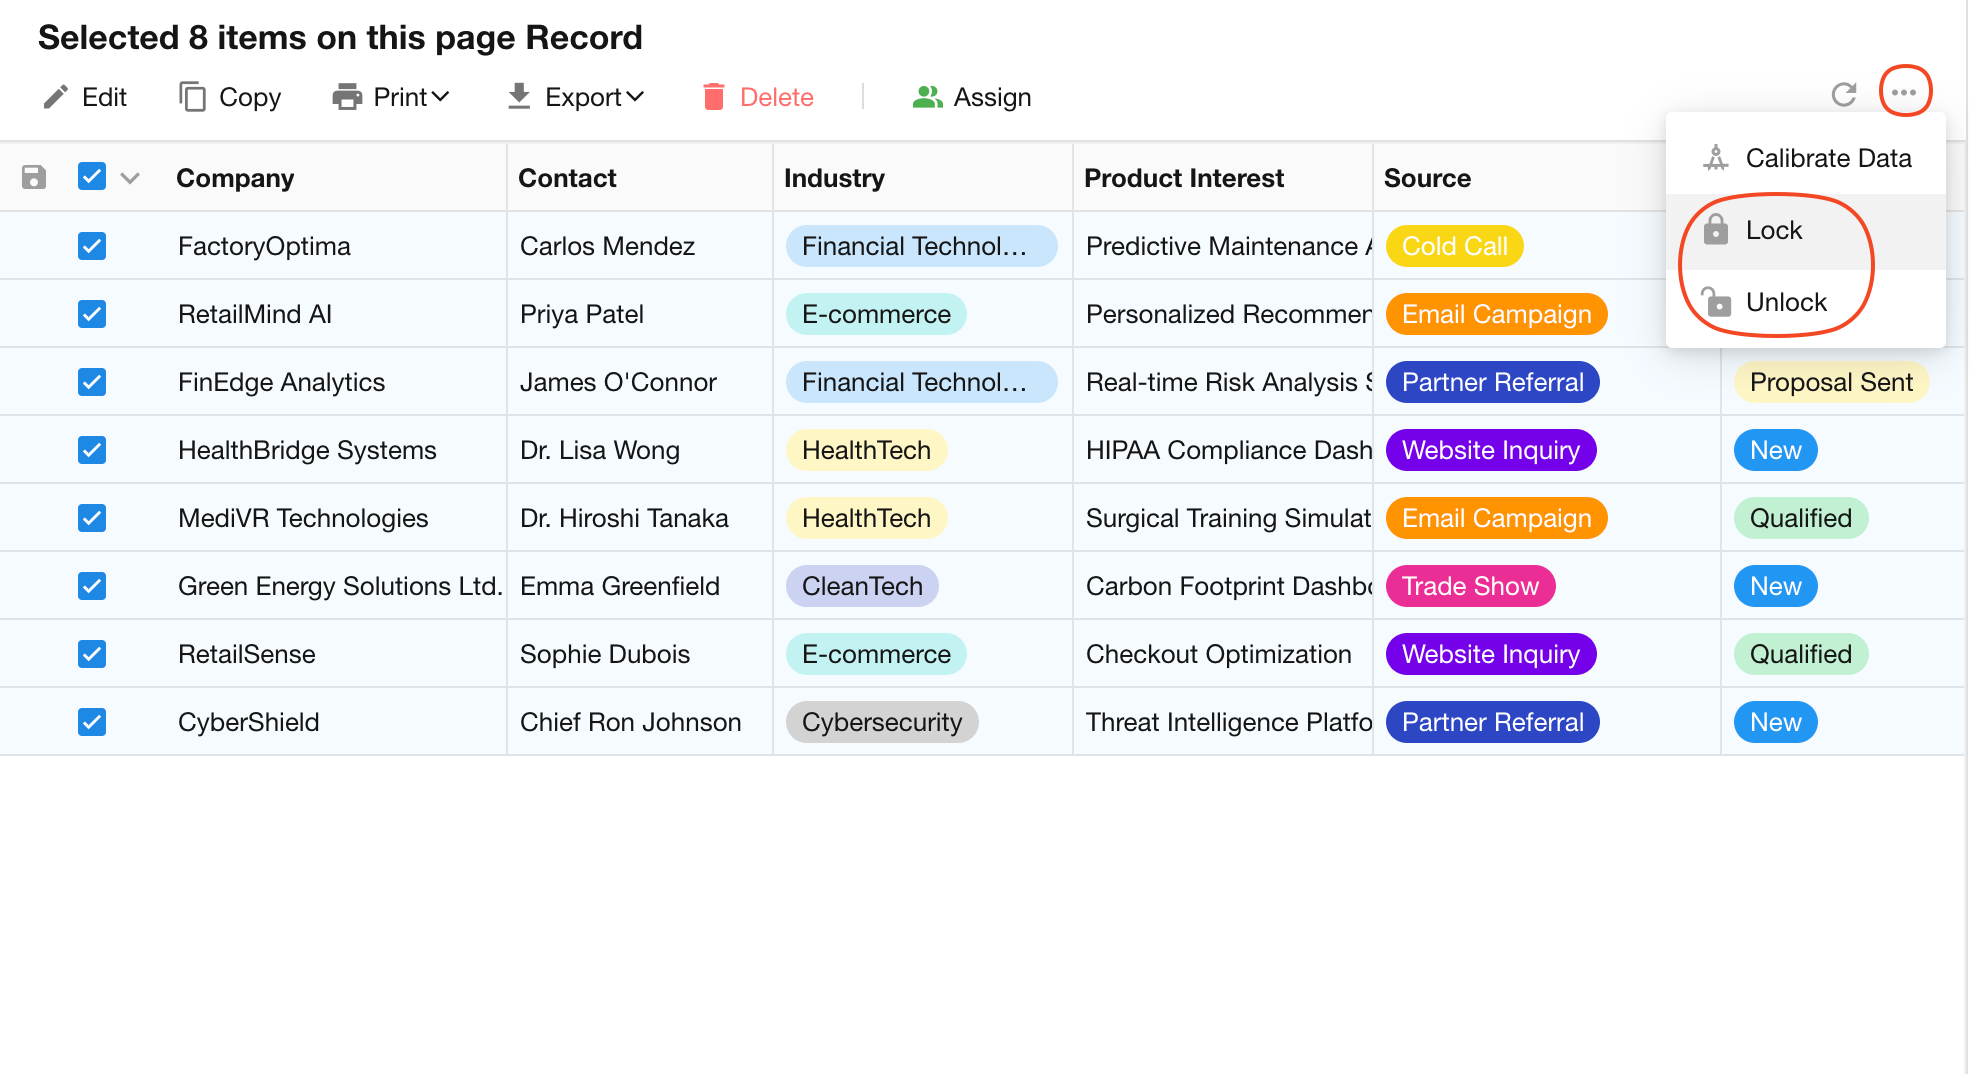Sort by the Company column header
The width and height of the screenshot is (1970, 1074).
[x=235, y=178]
